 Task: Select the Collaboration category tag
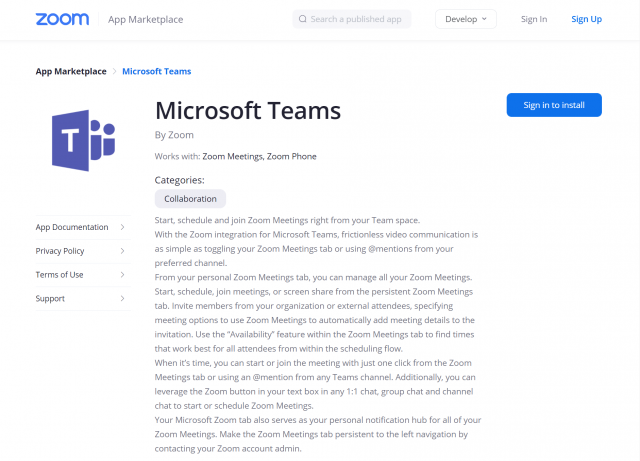(x=190, y=199)
